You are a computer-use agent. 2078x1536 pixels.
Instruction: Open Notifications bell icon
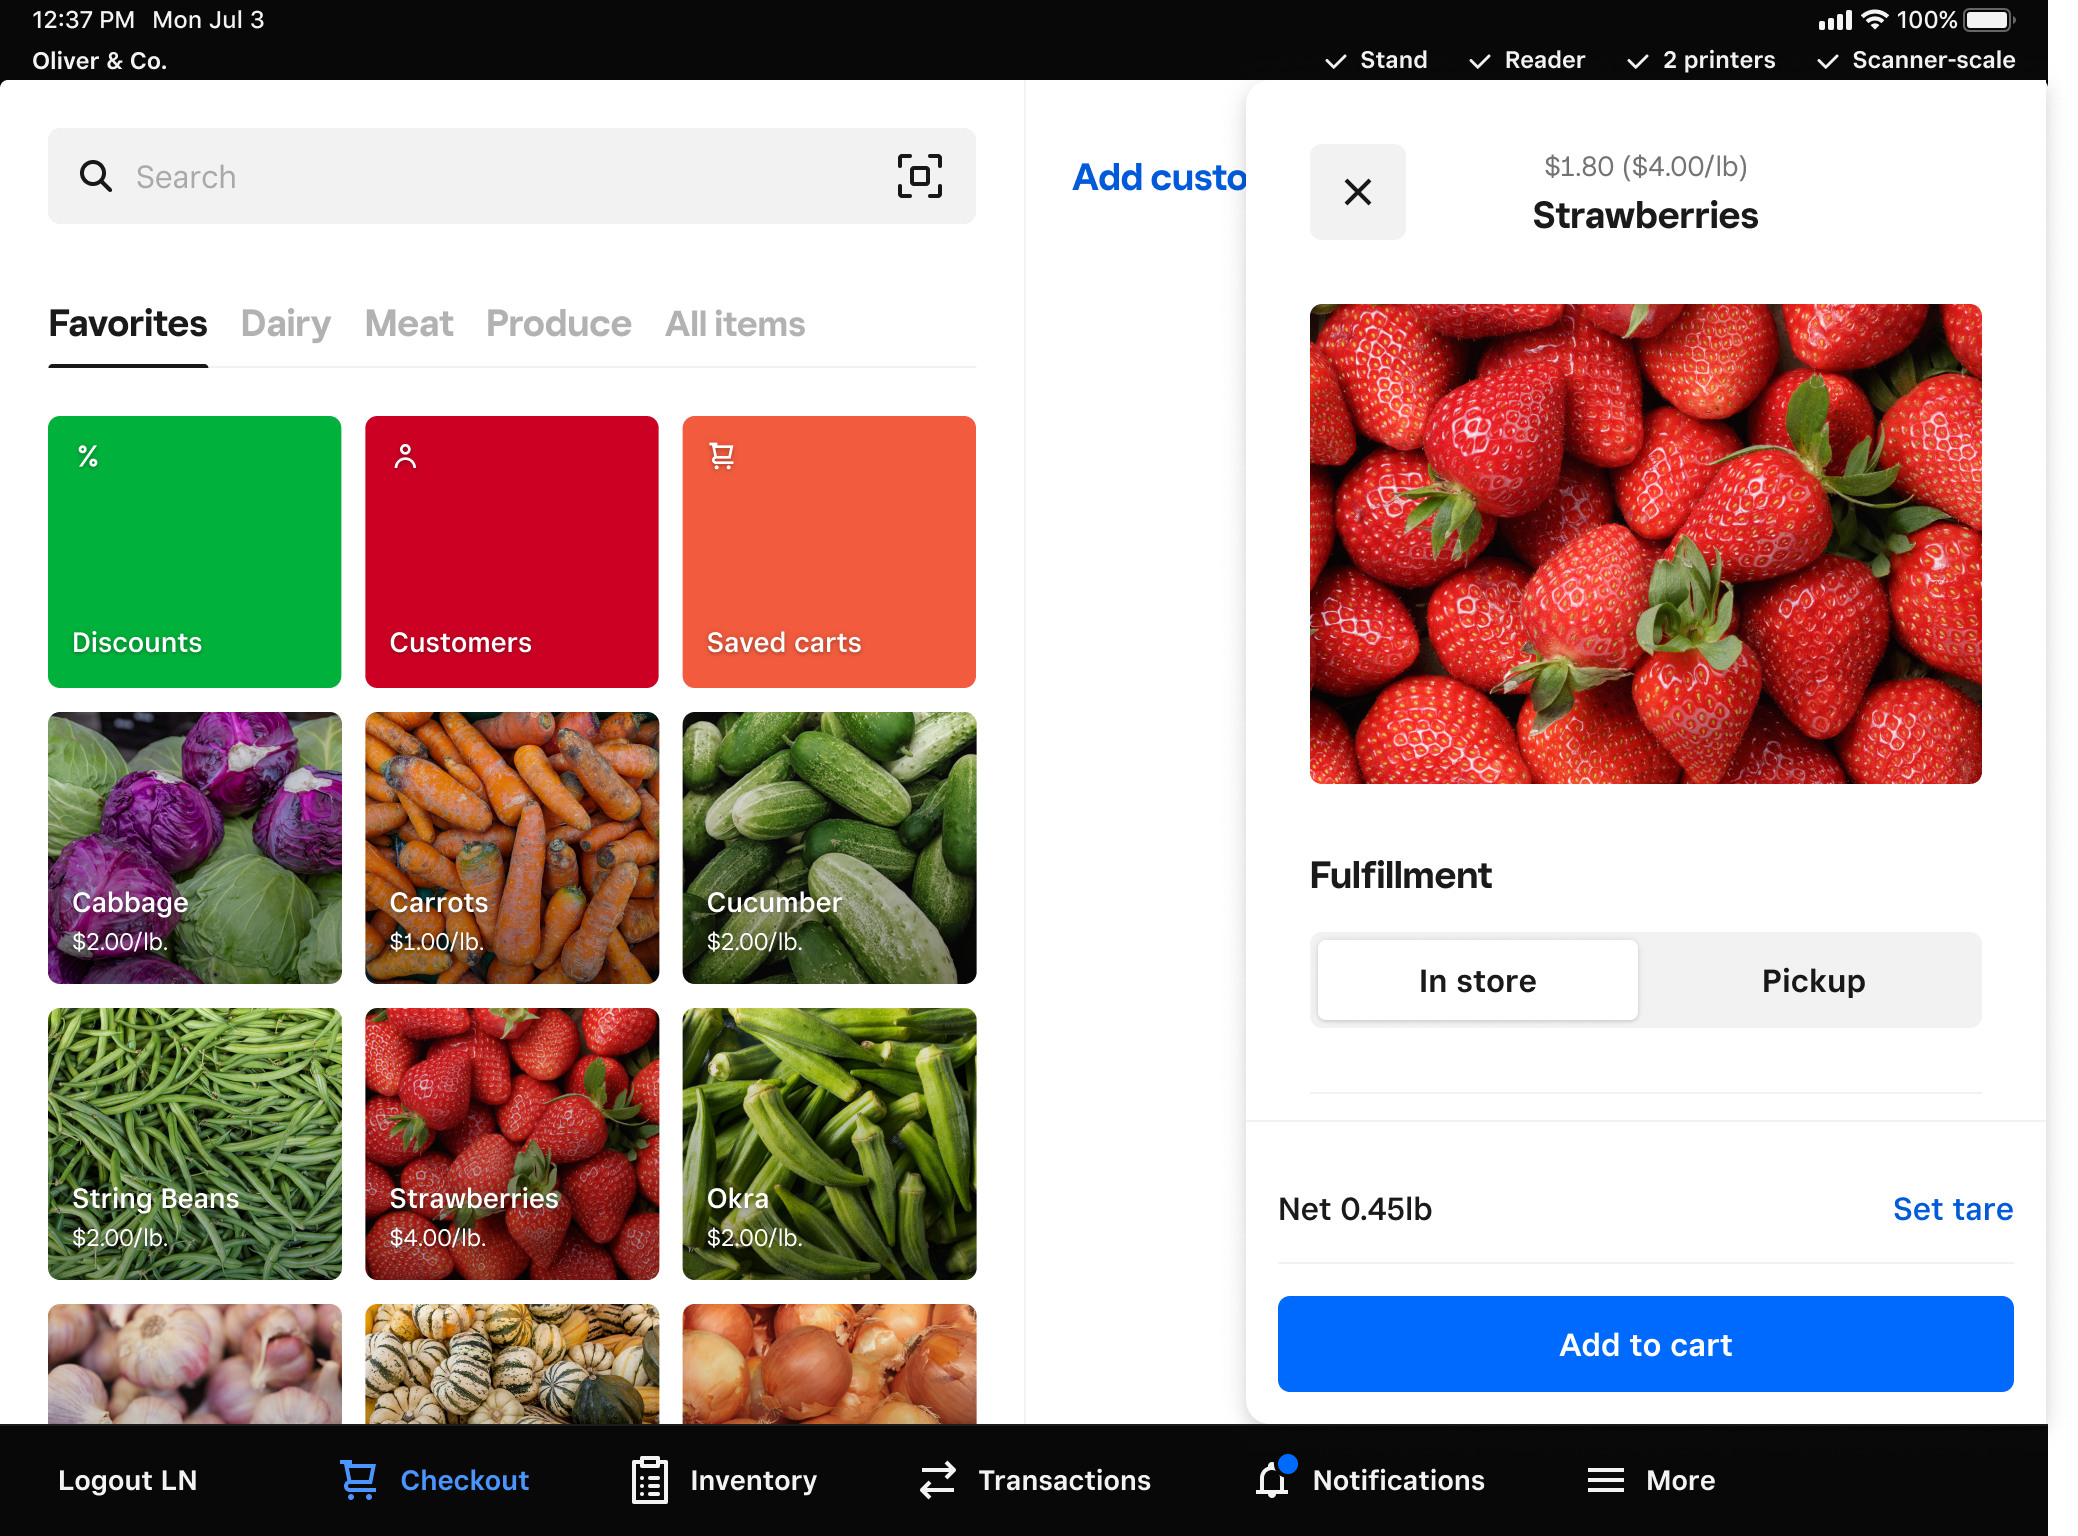point(1274,1479)
